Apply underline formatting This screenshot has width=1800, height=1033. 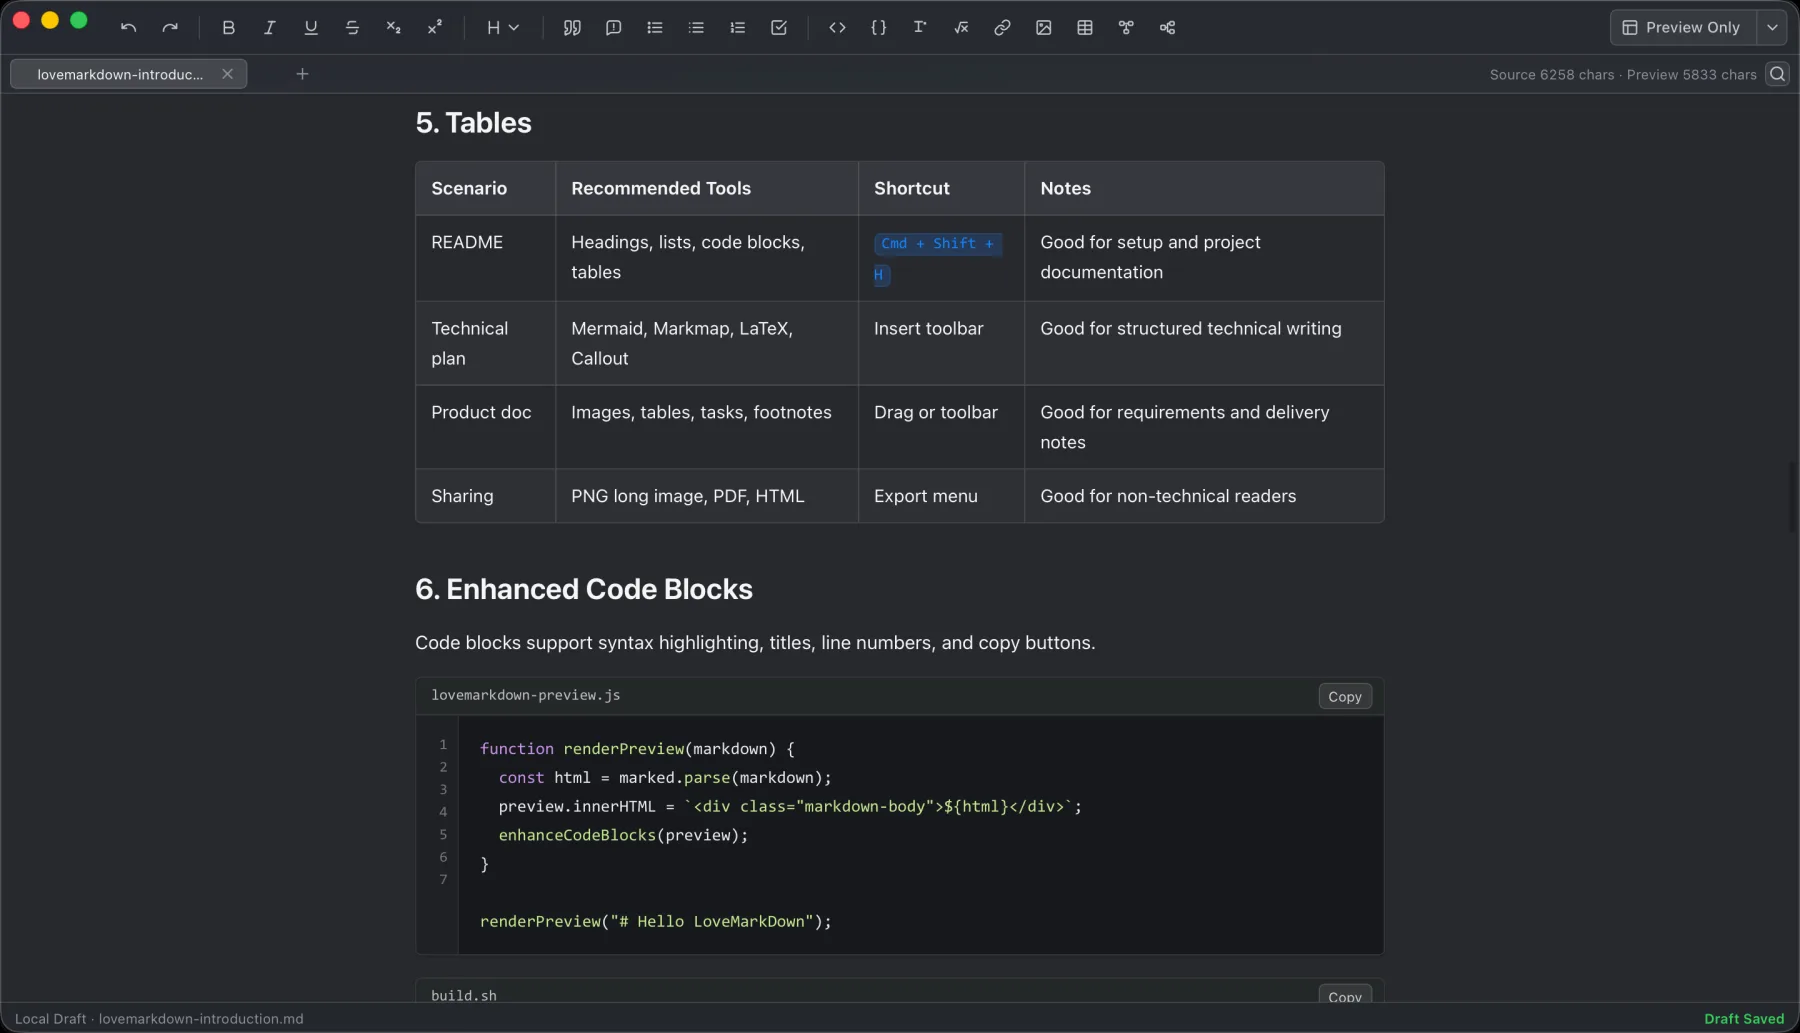(x=311, y=27)
